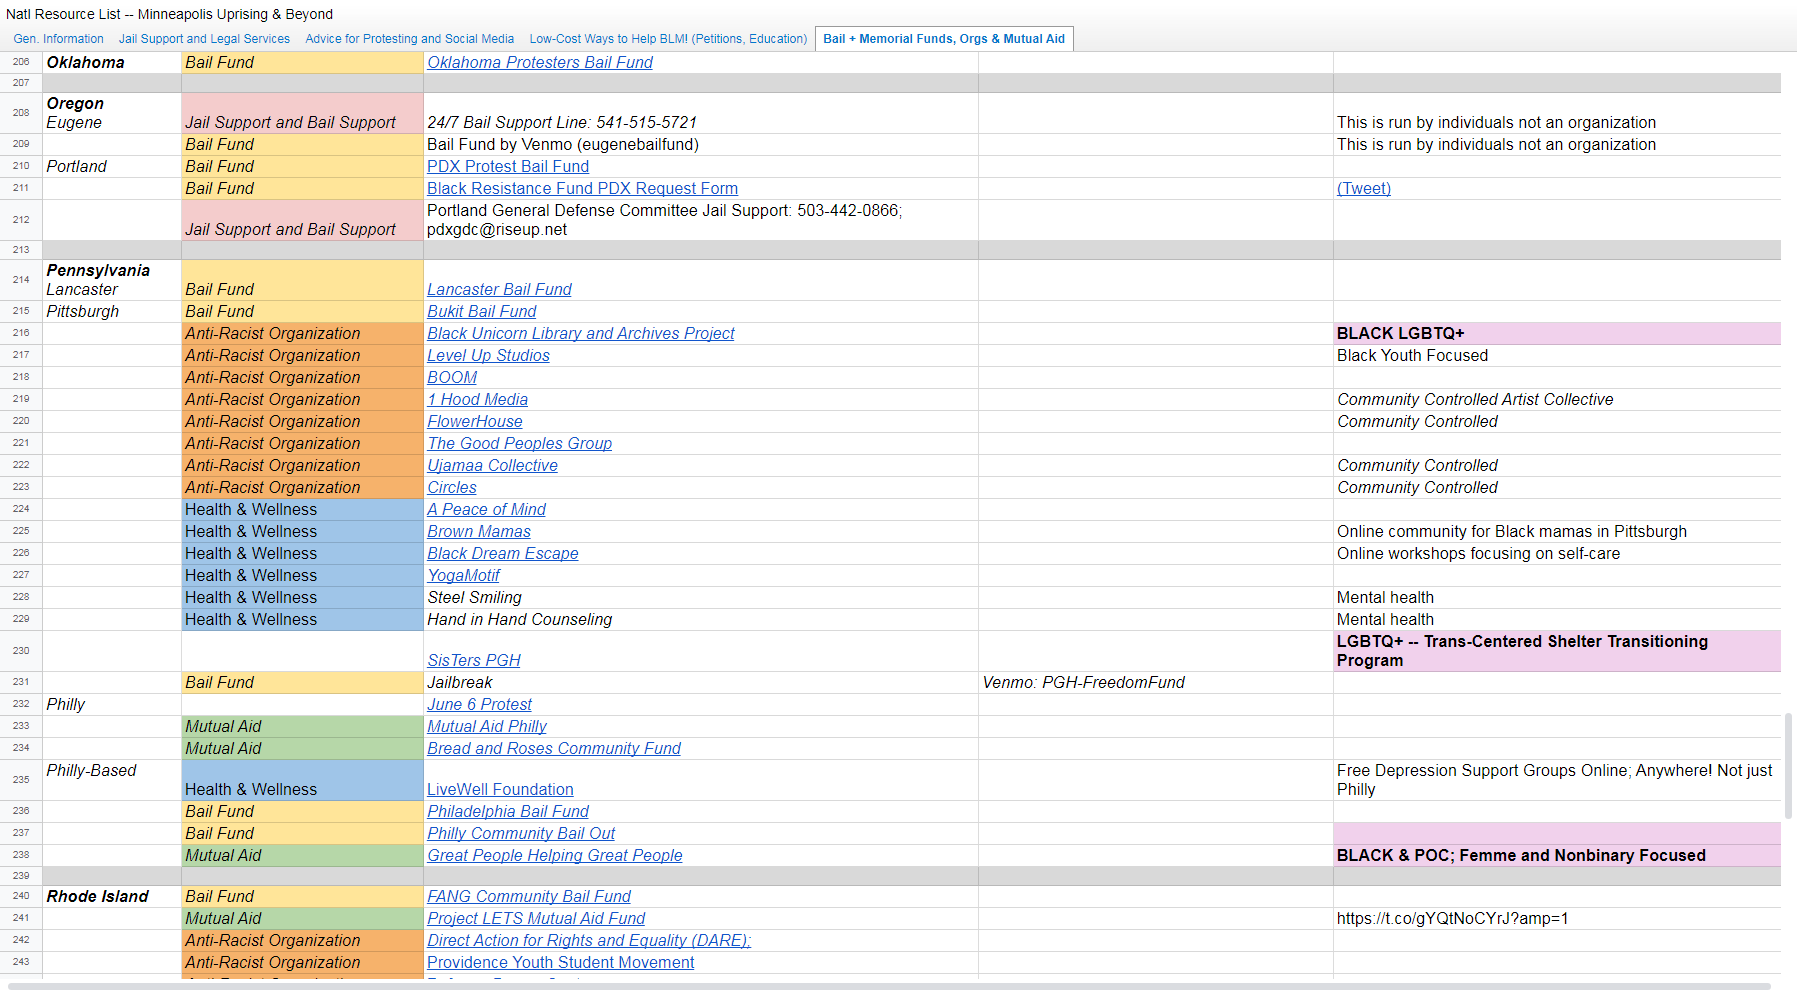This screenshot has width=1797, height=995.
Task: Click The Good Peoples Group link
Action: click(519, 443)
